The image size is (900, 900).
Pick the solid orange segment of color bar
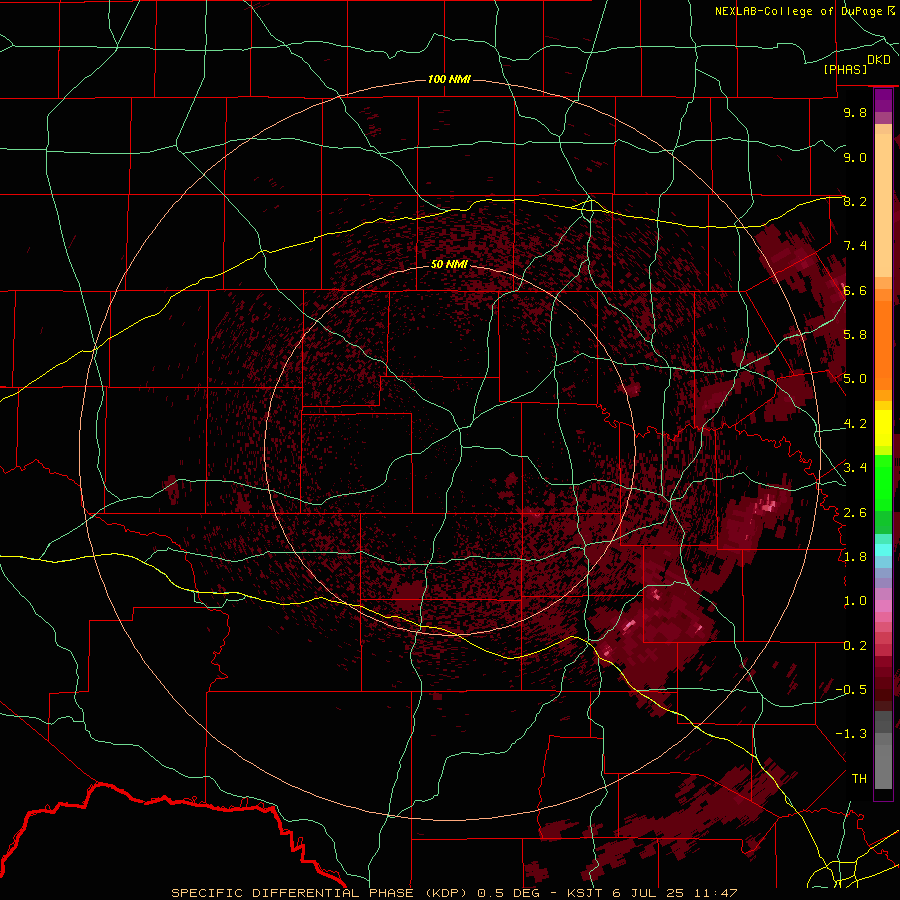tap(883, 346)
